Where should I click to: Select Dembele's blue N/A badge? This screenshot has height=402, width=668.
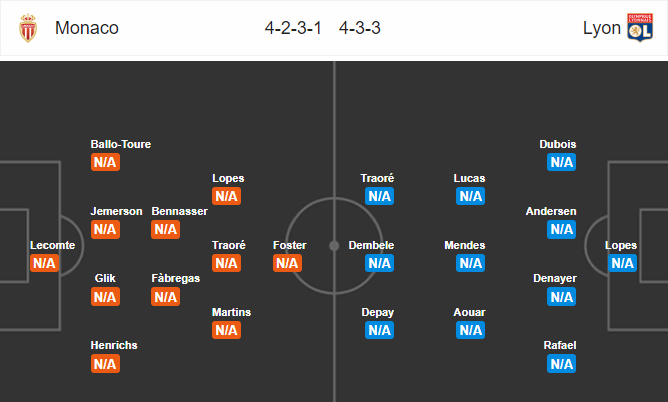(379, 263)
